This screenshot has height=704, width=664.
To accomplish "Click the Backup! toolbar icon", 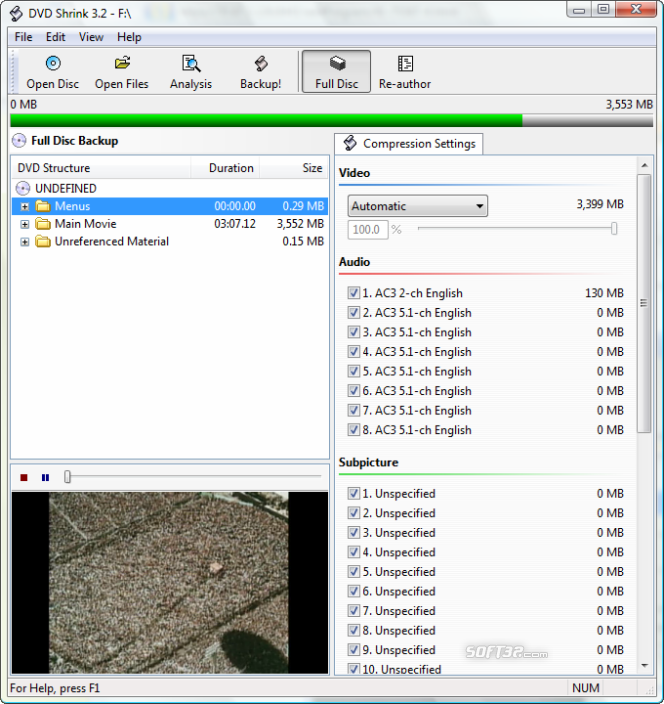I will coord(260,72).
